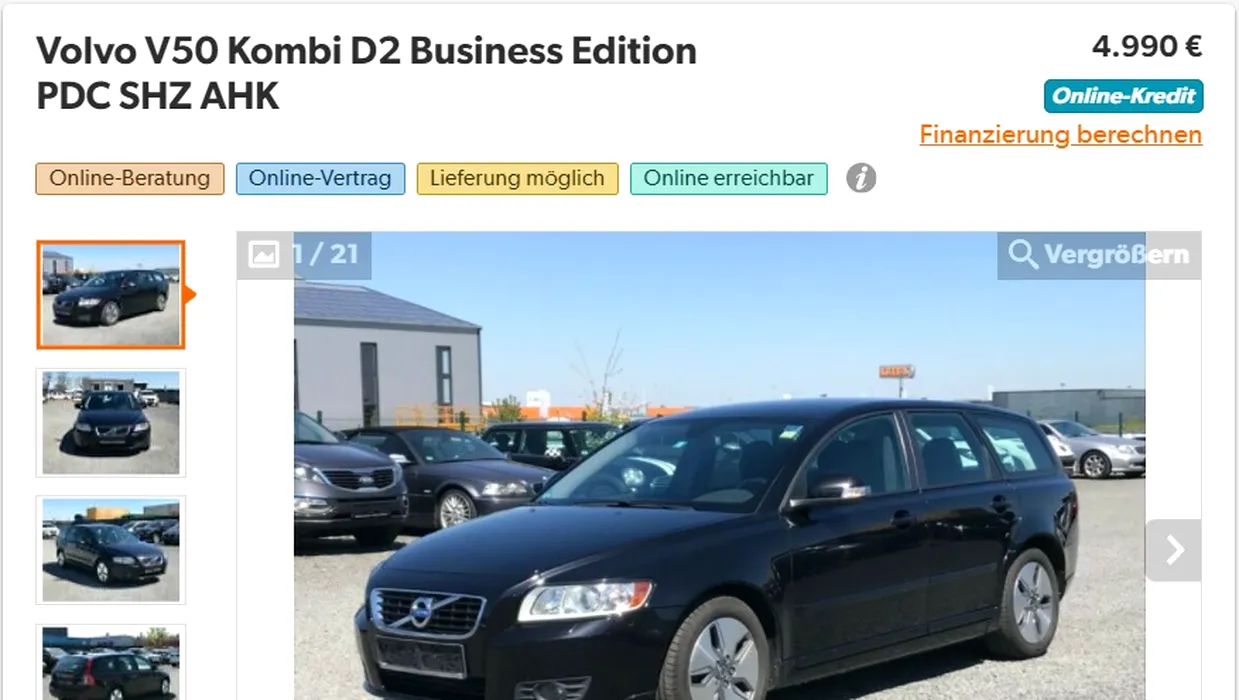Go to next photo with right arrow
Image resolution: width=1239 pixels, height=700 pixels.
pyautogui.click(x=1174, y=550)
